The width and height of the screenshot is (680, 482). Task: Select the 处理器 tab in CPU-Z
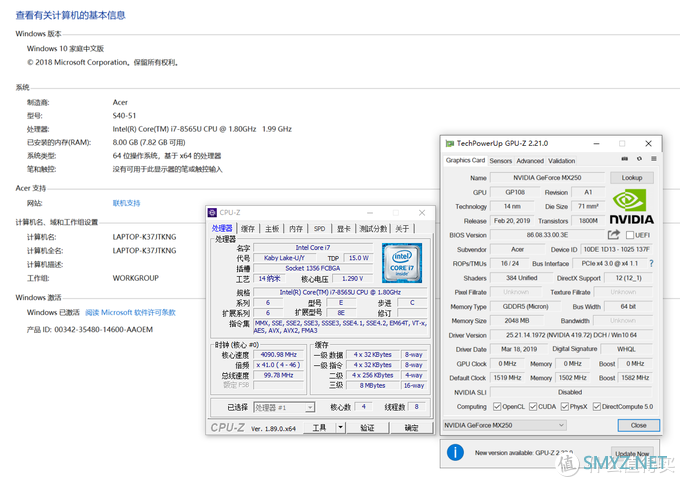[222, 228]
